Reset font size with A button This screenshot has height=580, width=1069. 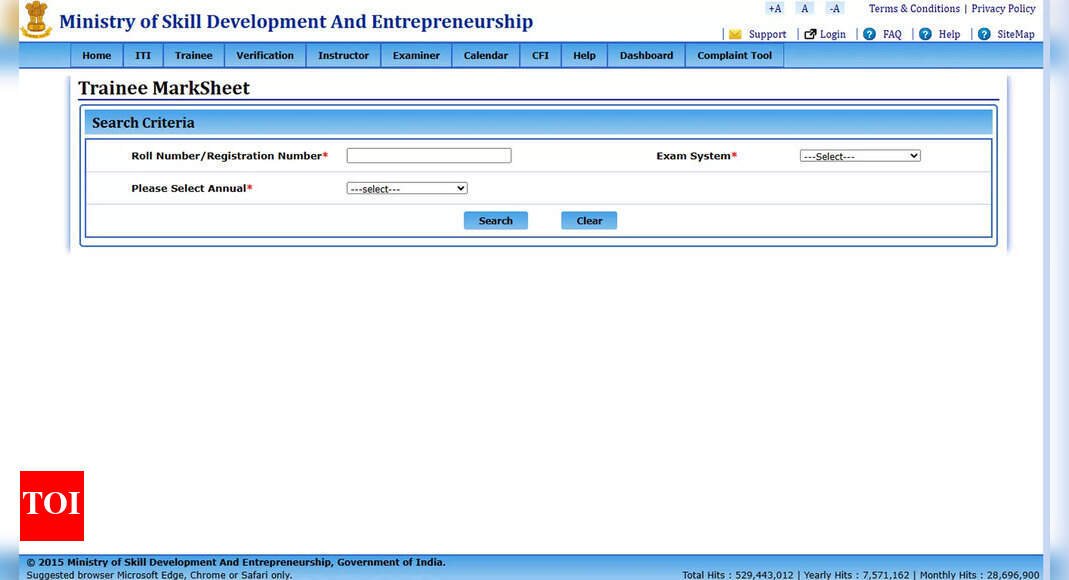pos(804,9)
